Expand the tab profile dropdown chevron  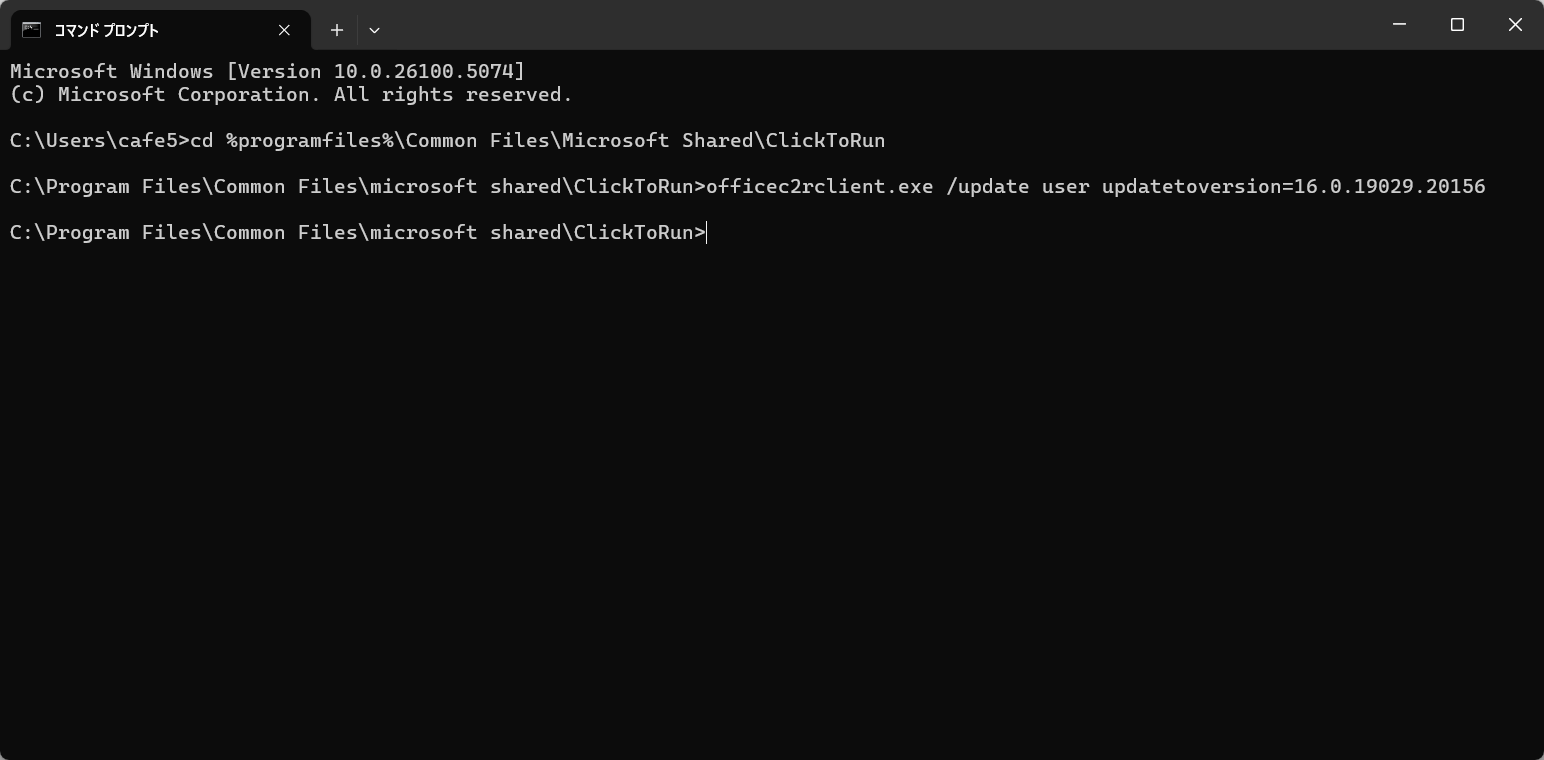click(x=374, y=30)
